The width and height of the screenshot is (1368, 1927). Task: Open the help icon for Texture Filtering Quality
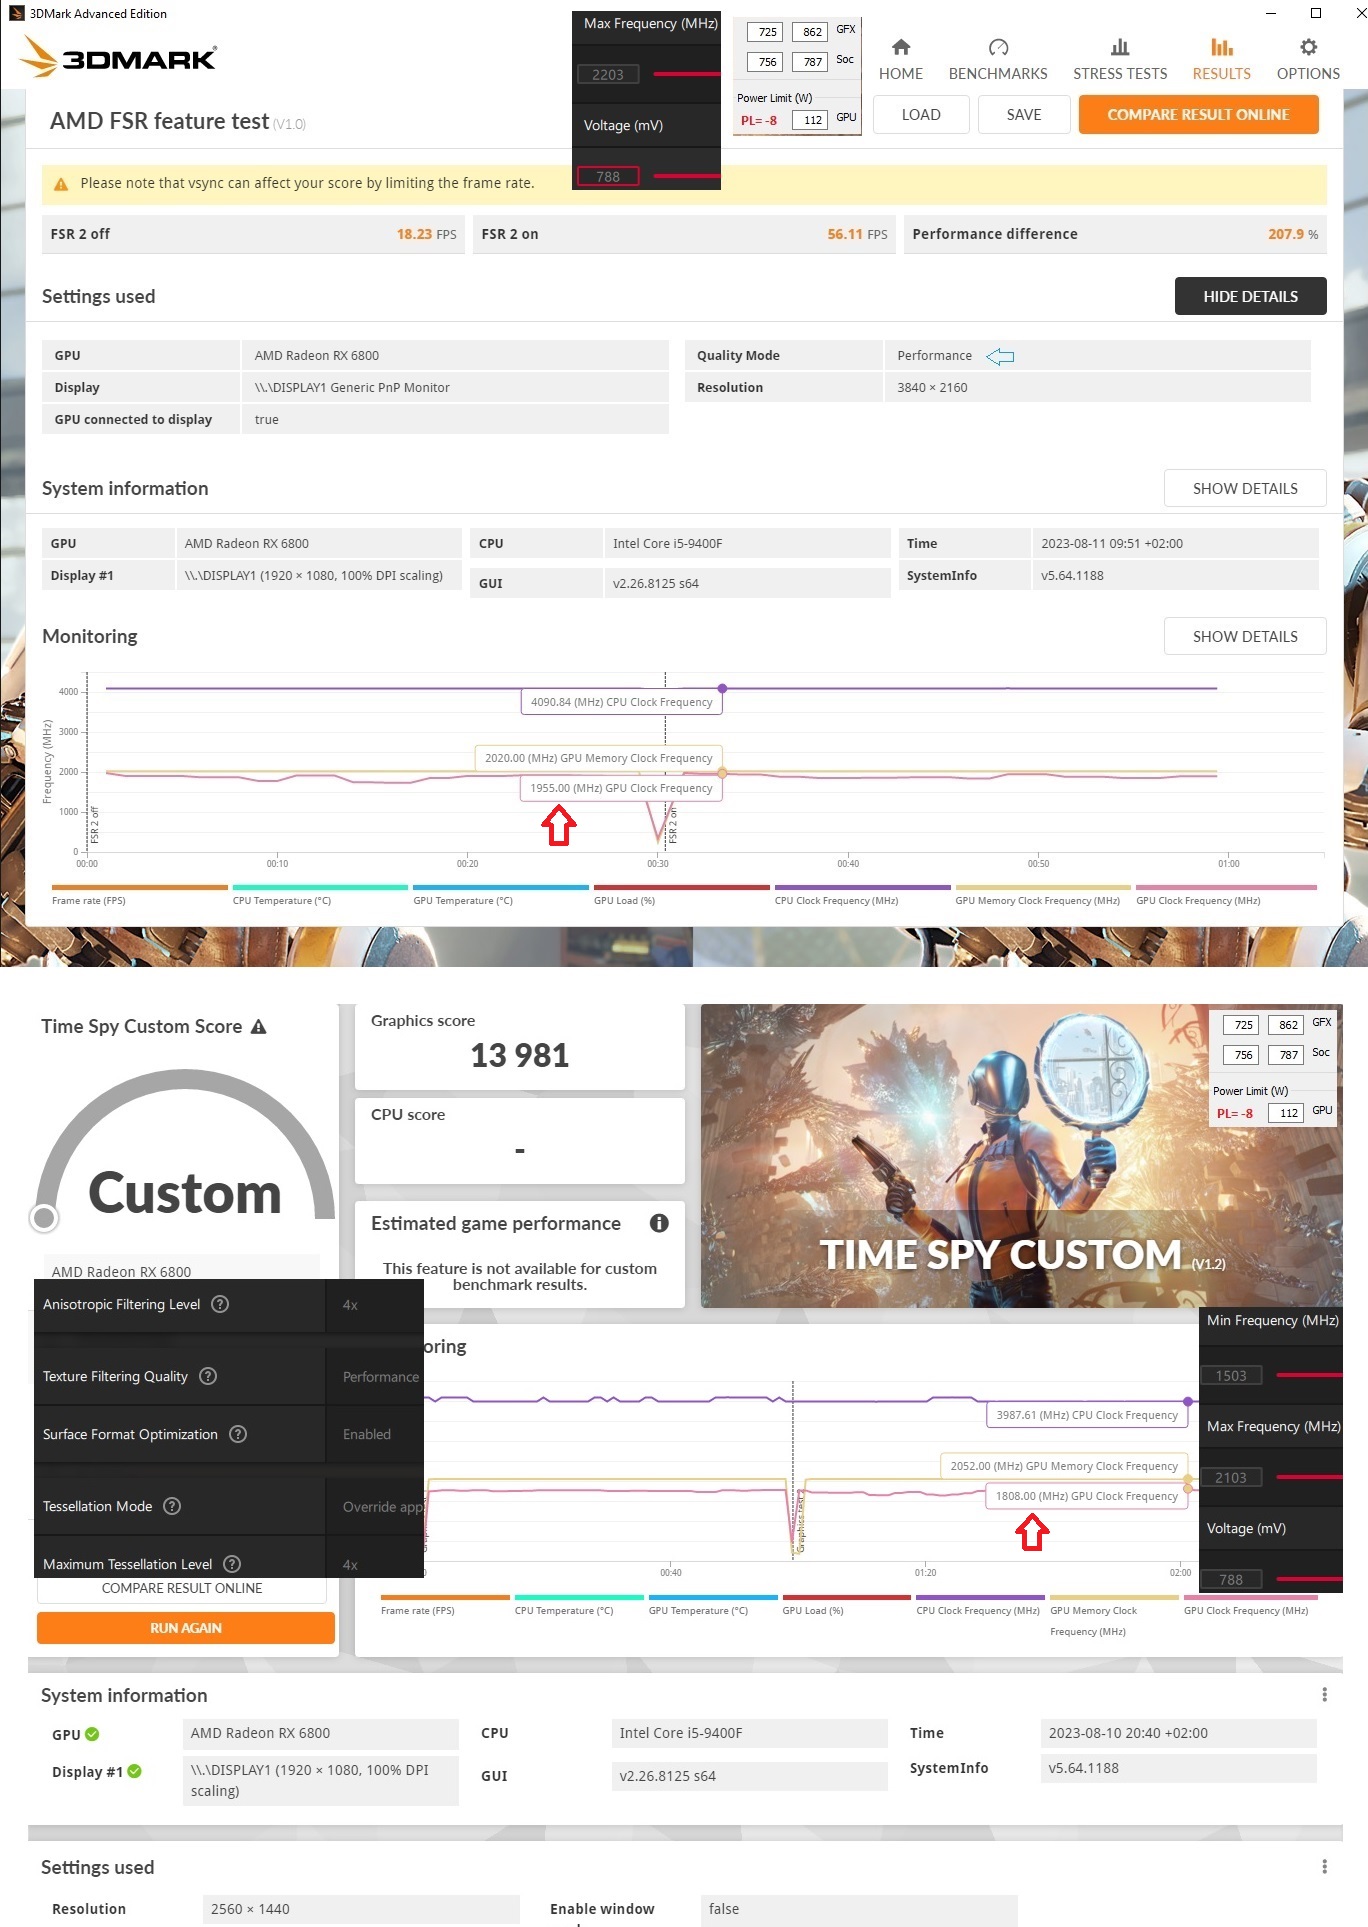pos(208,1376)
